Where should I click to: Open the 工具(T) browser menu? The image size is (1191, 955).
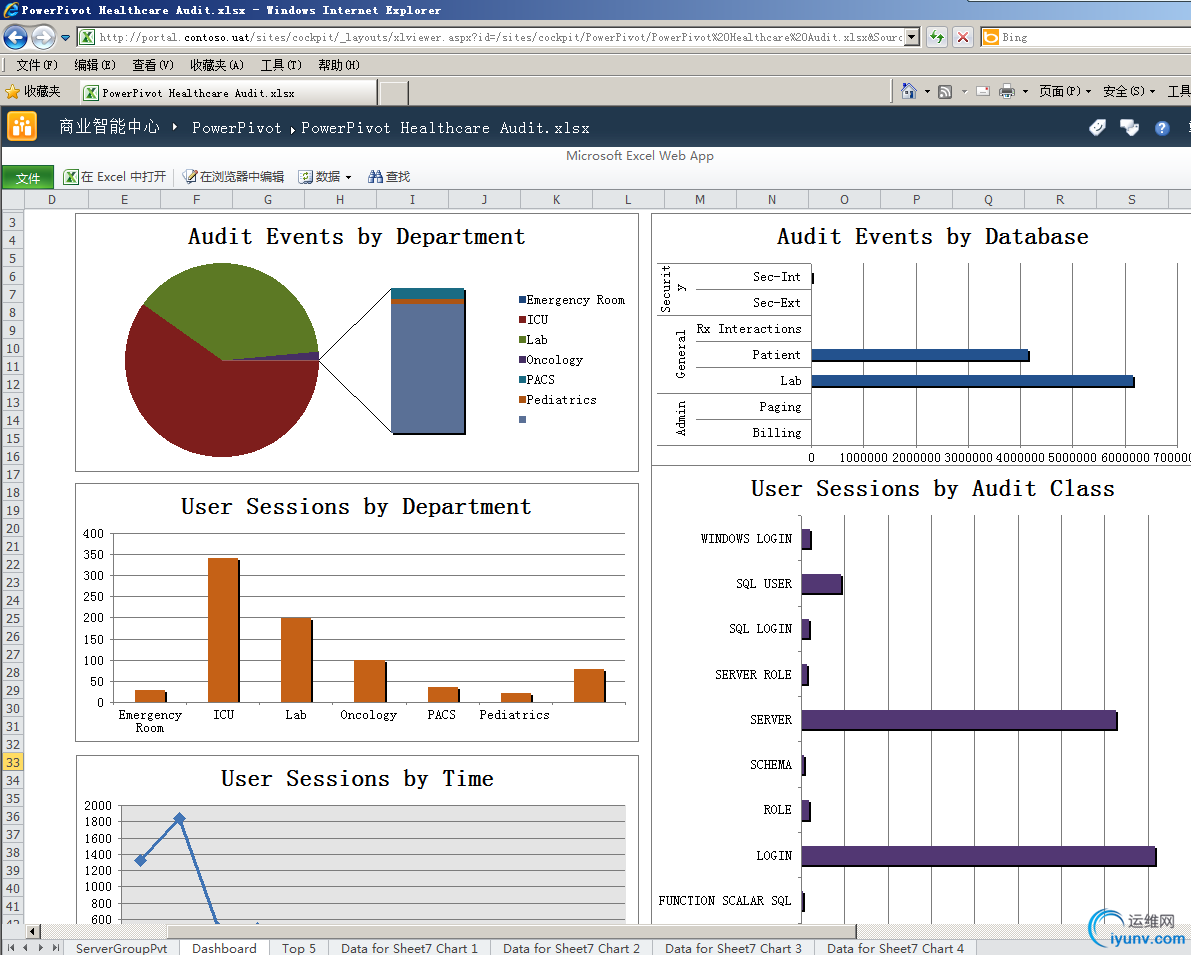tap(281, 65)
